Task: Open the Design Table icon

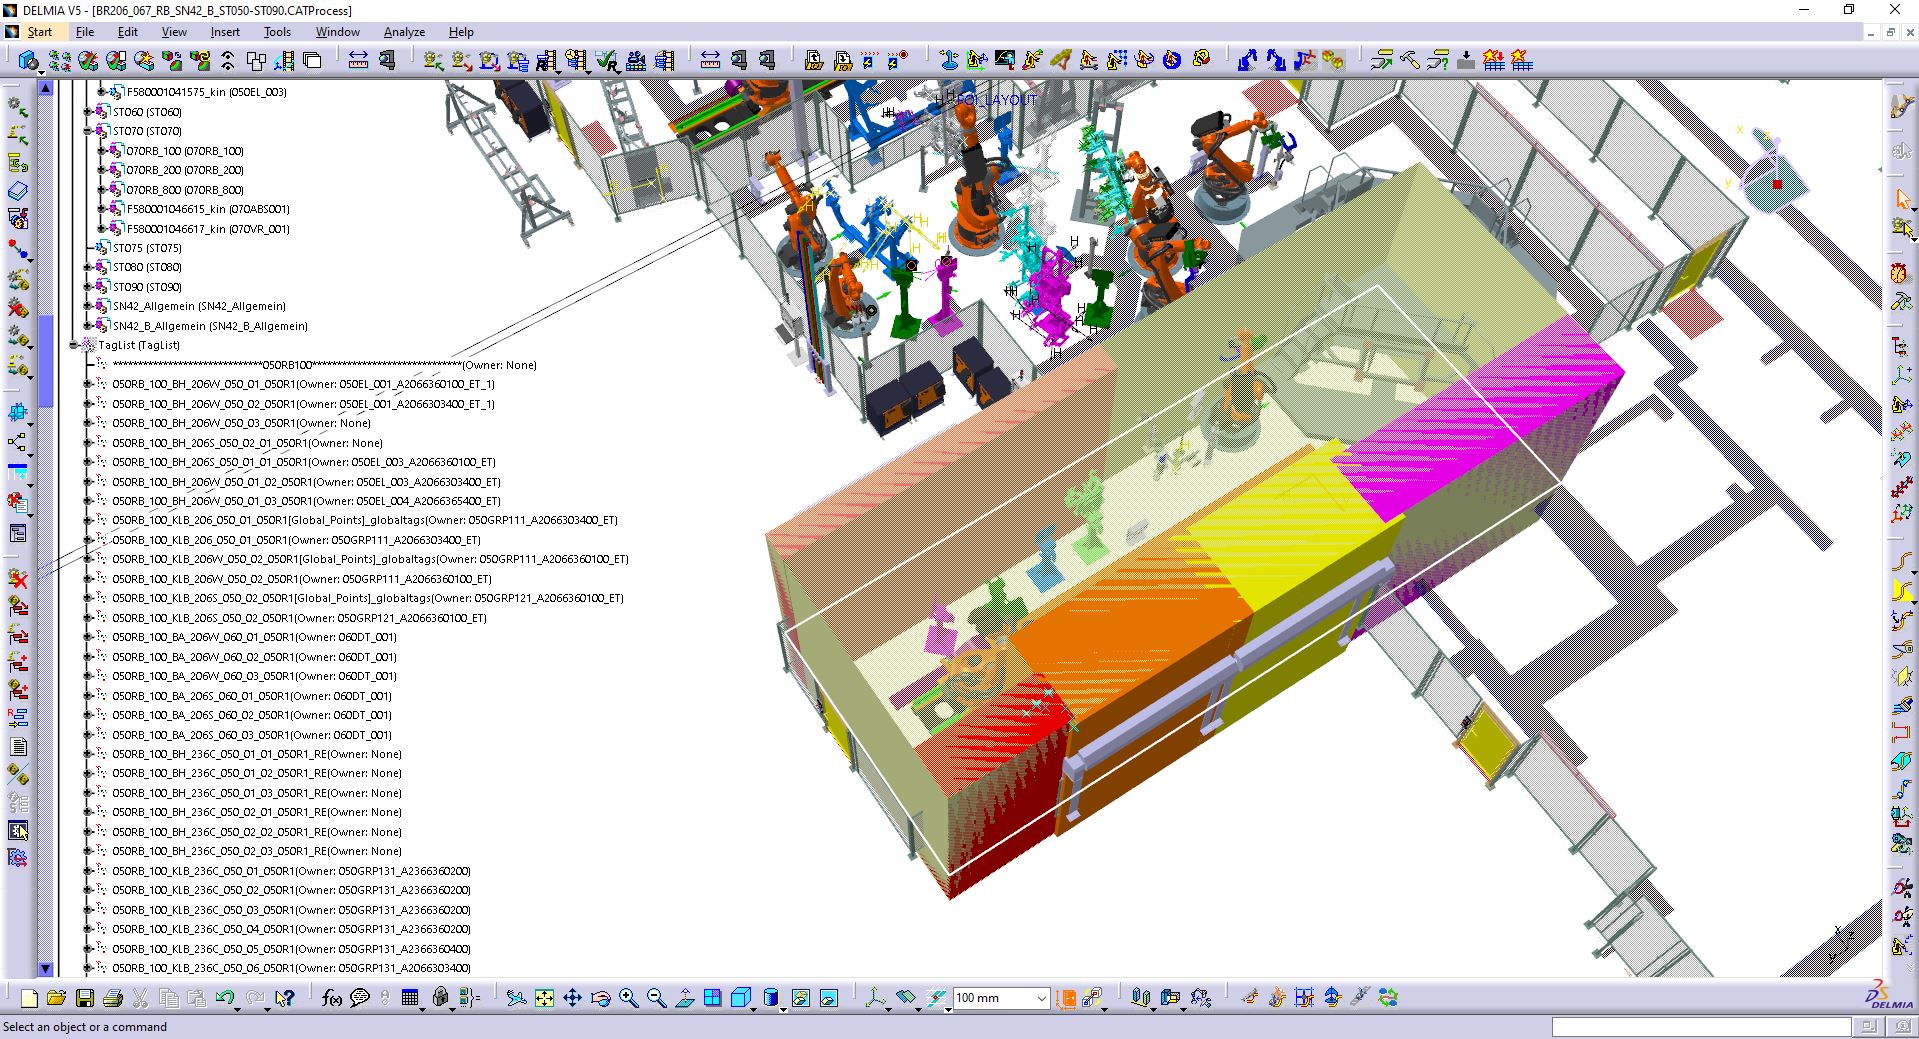Action: [x=410, y=998]
